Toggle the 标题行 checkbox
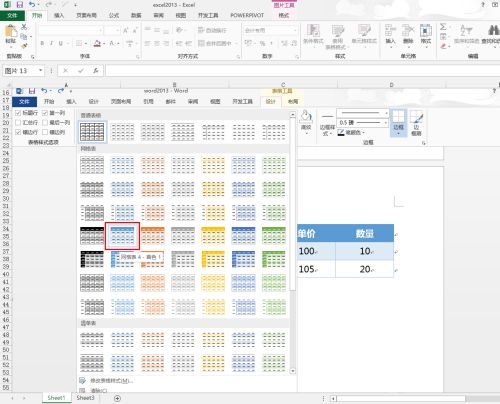This screenshot has height=404, width=500. (x=18, y=113)
